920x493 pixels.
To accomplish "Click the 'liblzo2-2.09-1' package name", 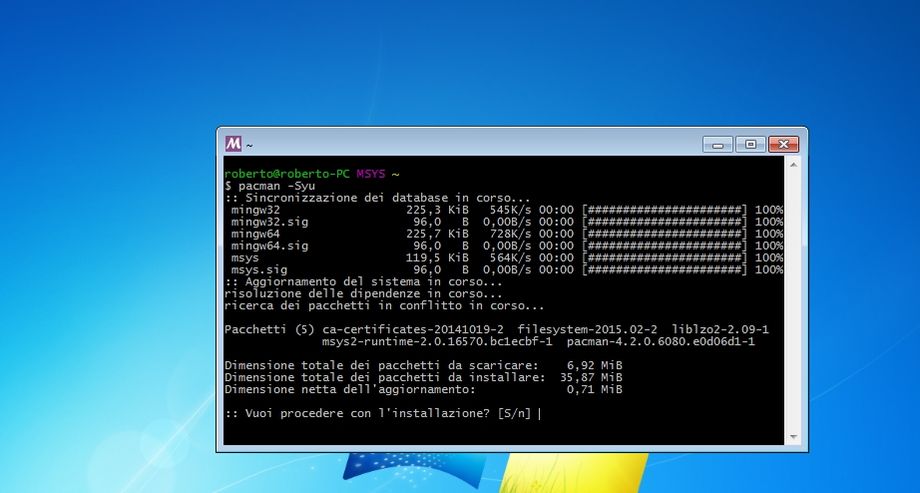I will (x=720, y=329).
